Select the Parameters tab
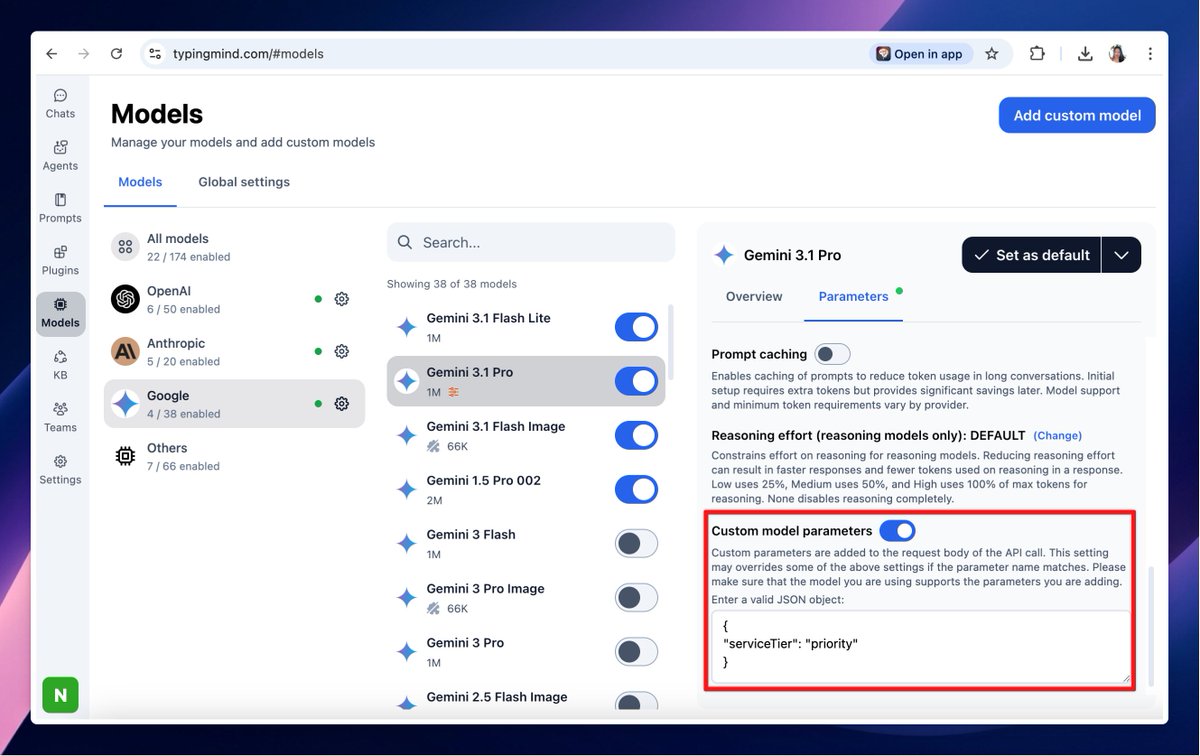Screen dimensions: 1200x756 853,297
